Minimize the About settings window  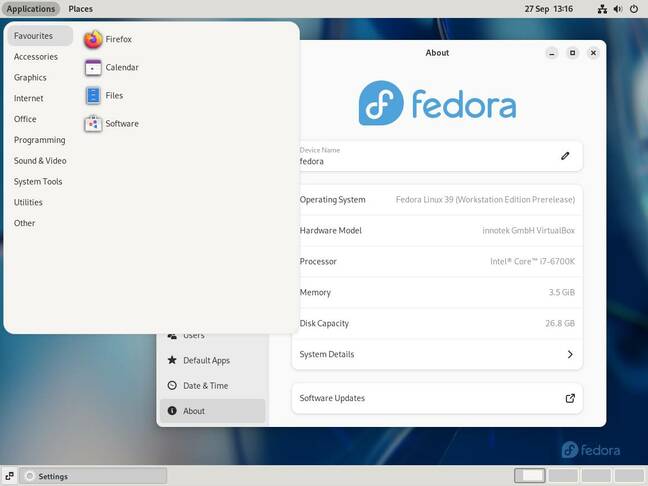[x=552, y=53]
